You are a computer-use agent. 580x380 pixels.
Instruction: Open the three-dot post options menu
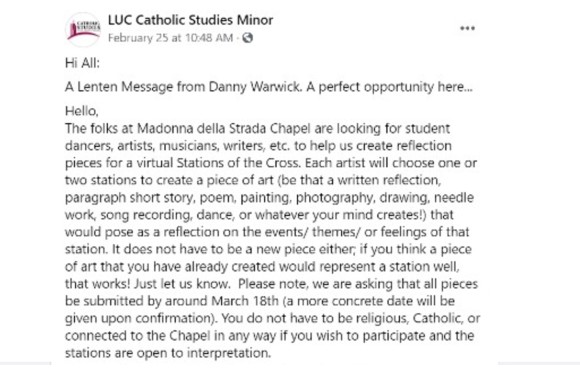(x=467, y=28)
